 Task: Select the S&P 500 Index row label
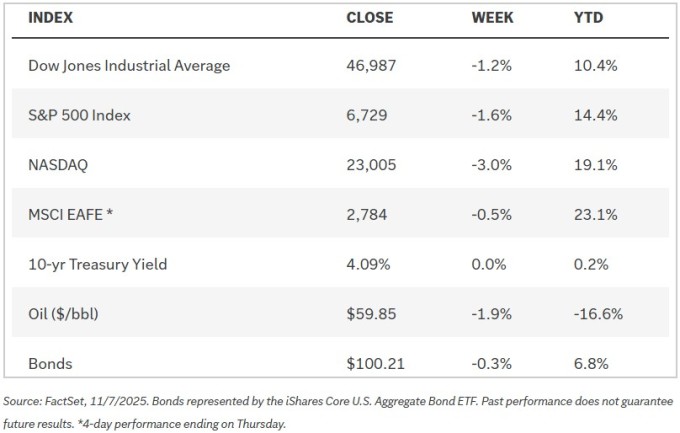[x=80, y=115]
